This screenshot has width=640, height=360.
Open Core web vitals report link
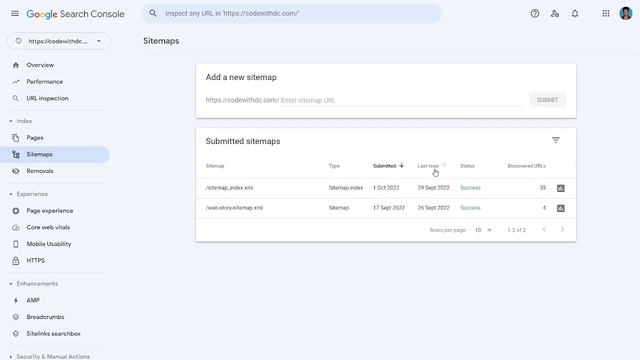[x=48, y=227]
